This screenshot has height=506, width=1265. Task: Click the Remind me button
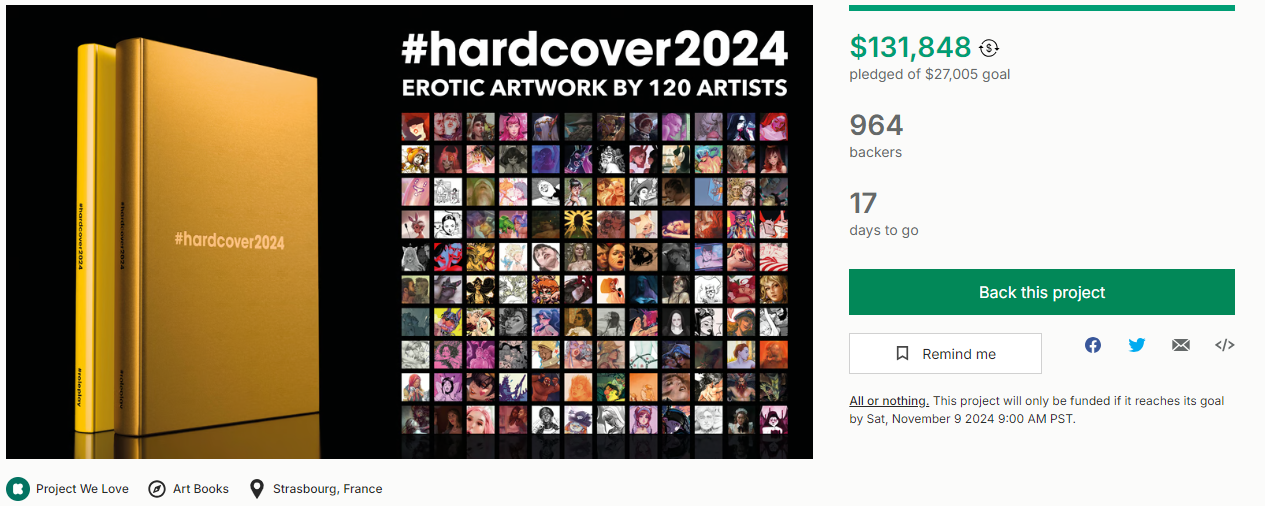(x=945, y=354)
